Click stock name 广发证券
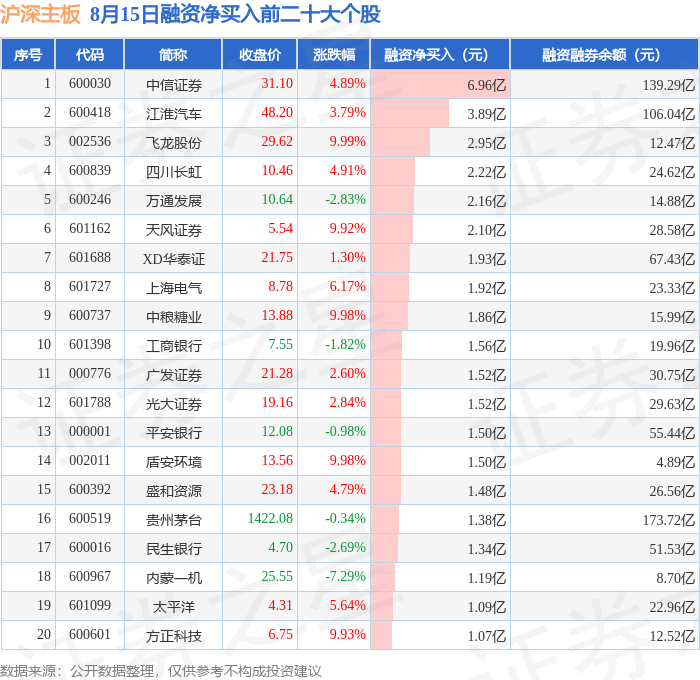Viewport: 700px width, 680px height. (174, 375)
